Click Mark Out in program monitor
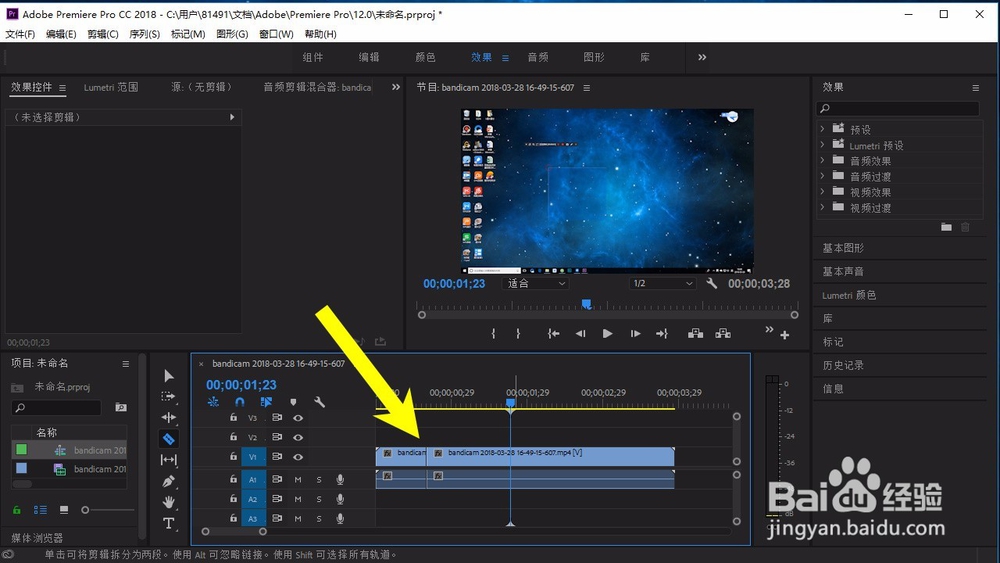 [518, 333]
